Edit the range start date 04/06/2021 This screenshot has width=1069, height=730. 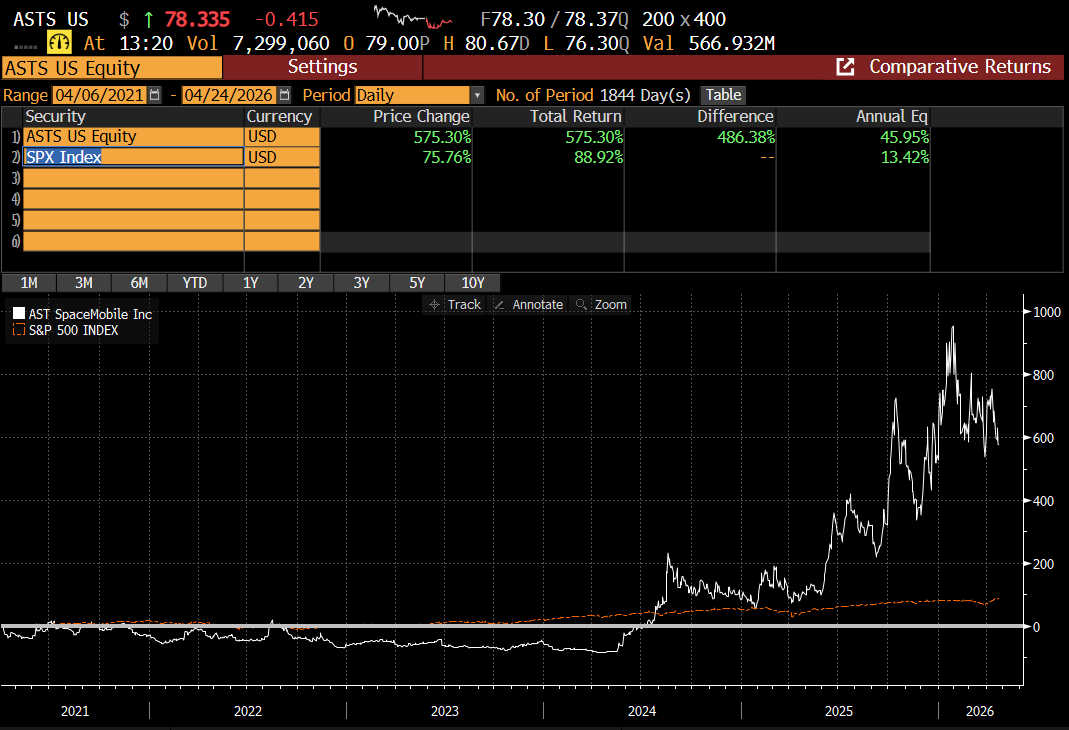[x=99, y=95]
